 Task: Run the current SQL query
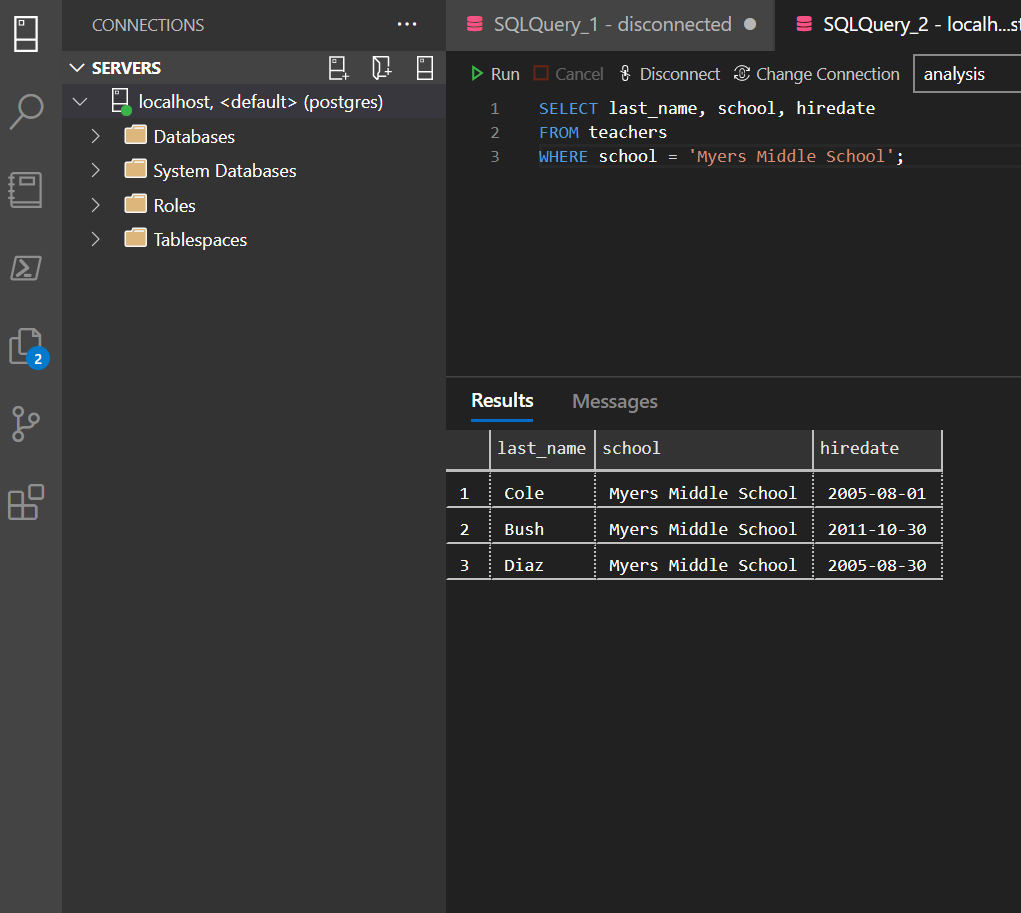(x=495, y=74)
